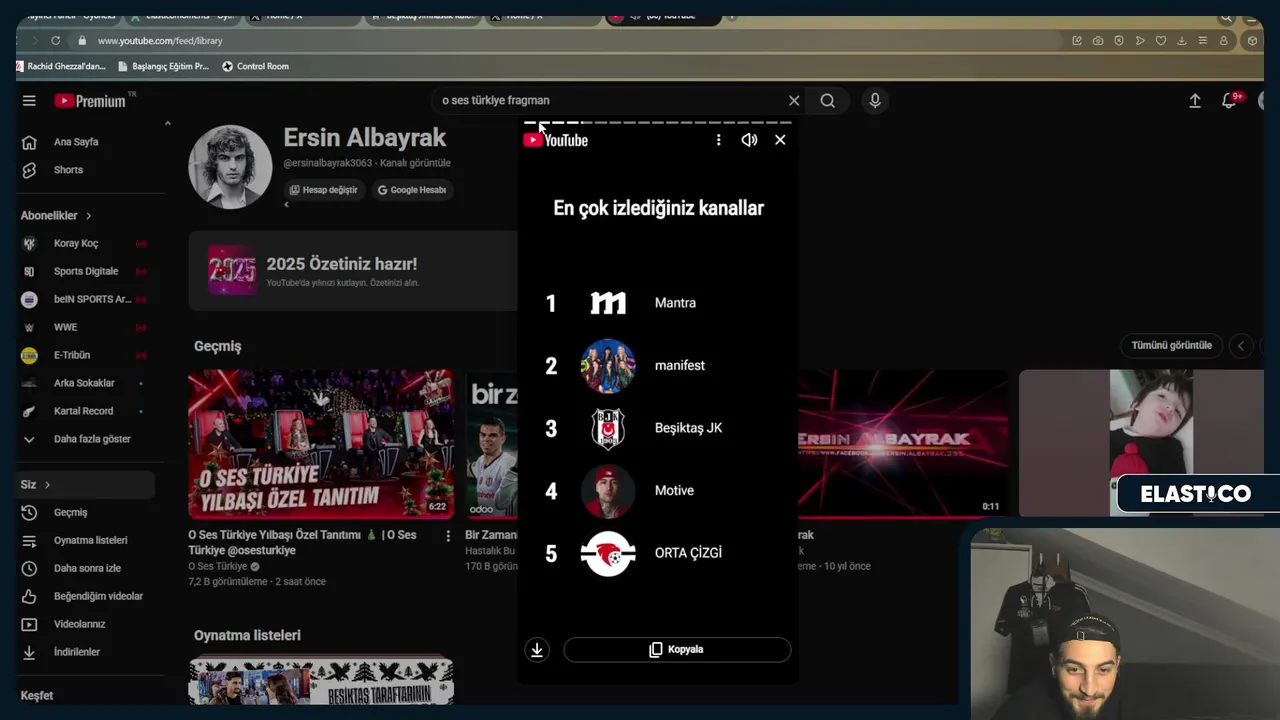Open child photo video thumbnail

point(1141,443)
